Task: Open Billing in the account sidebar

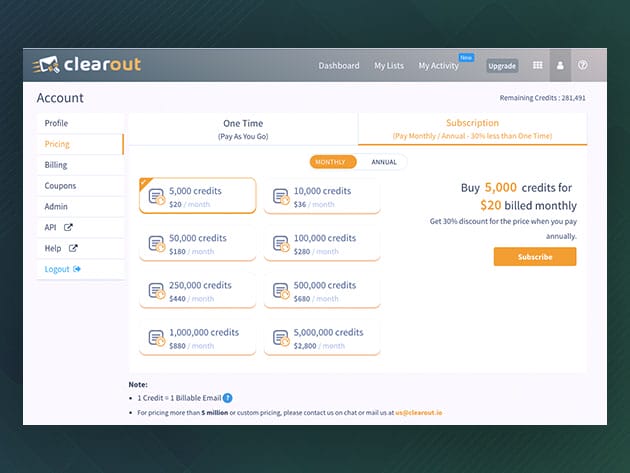Action: click(x=57, y=165)
